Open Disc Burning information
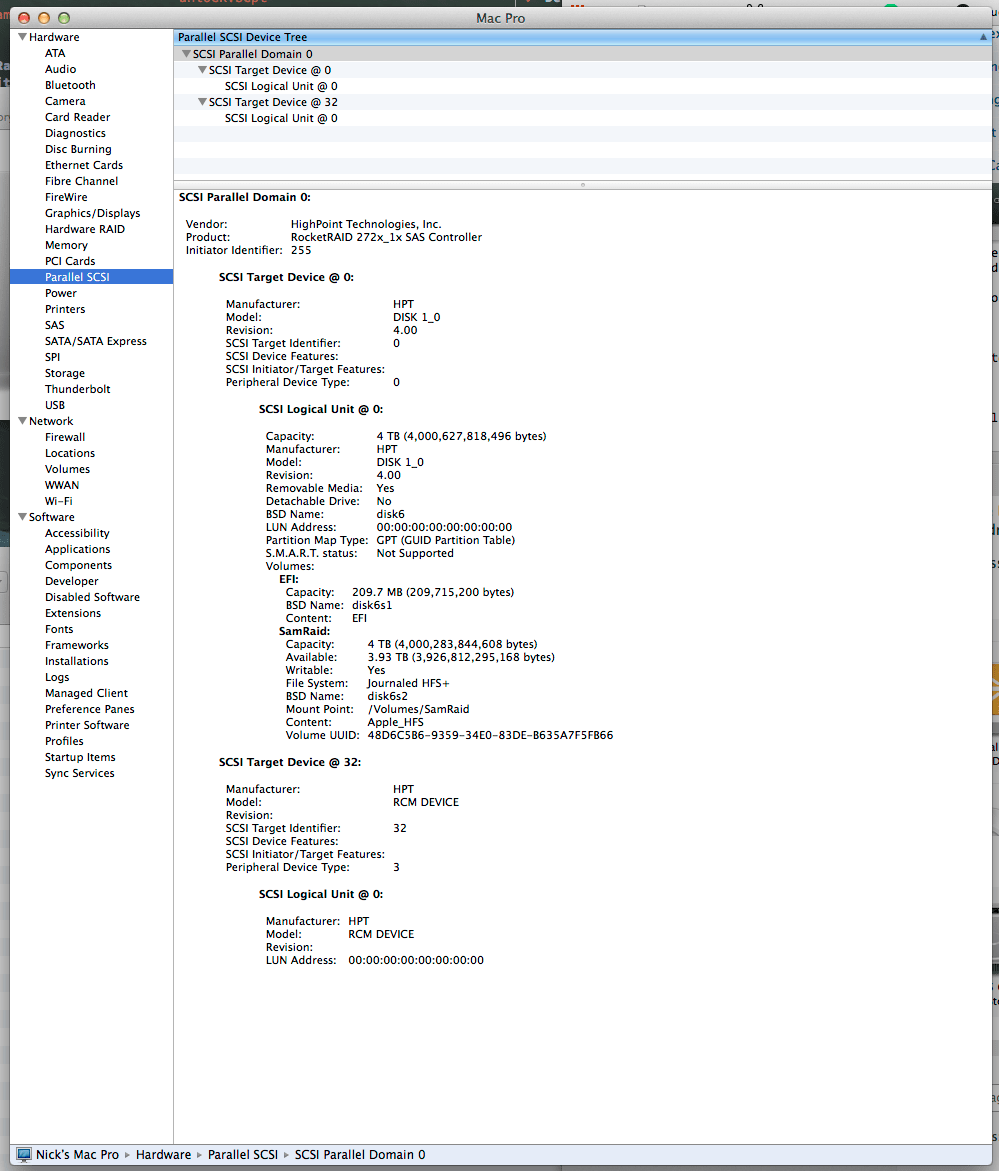 (78, 149)
